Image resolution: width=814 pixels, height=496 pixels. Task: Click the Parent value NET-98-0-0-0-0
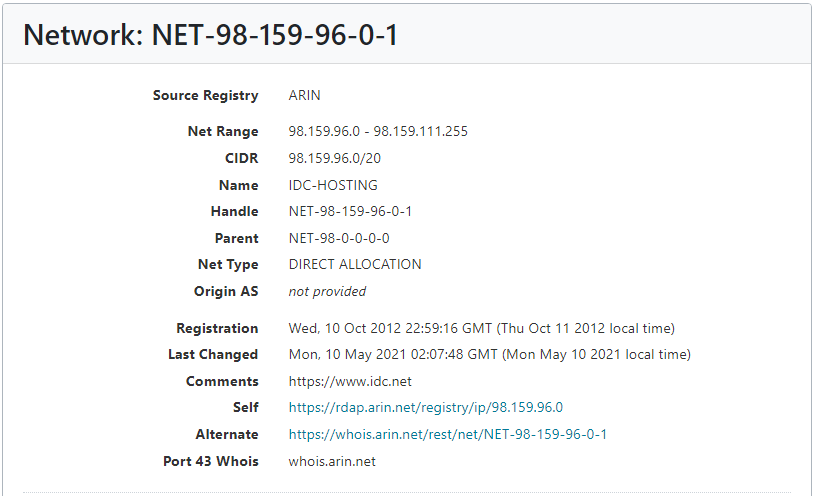tap(339, 238)
